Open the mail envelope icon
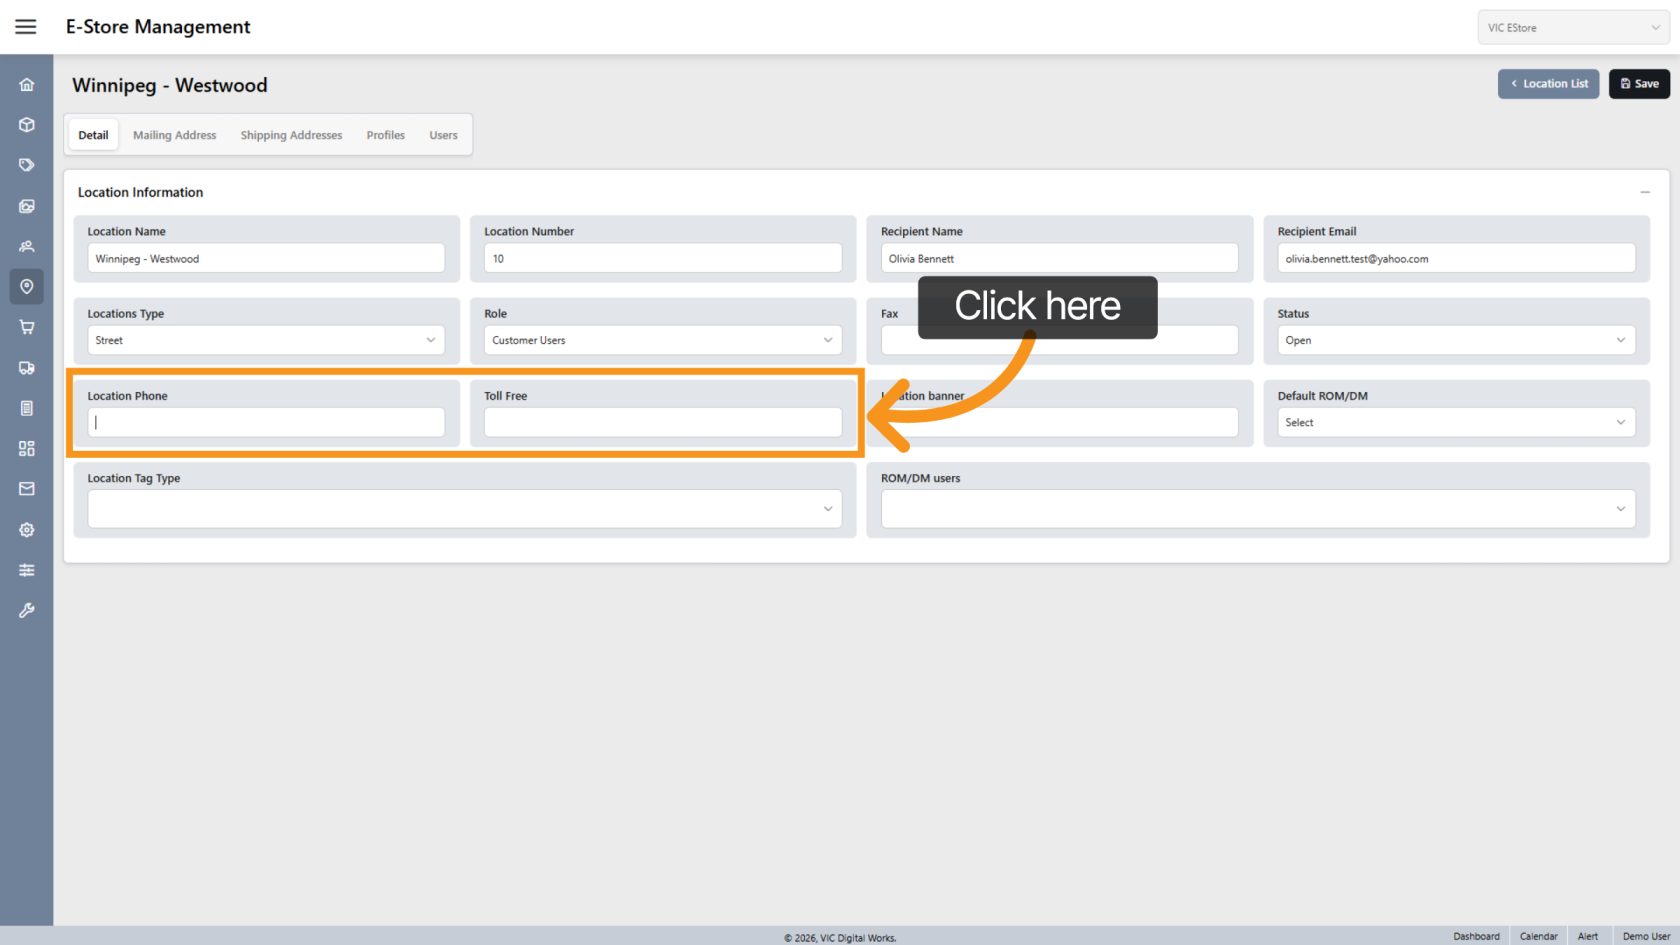Image resolution: width=1680 pixels, height=945 pixels. click(x=27, y=489)
